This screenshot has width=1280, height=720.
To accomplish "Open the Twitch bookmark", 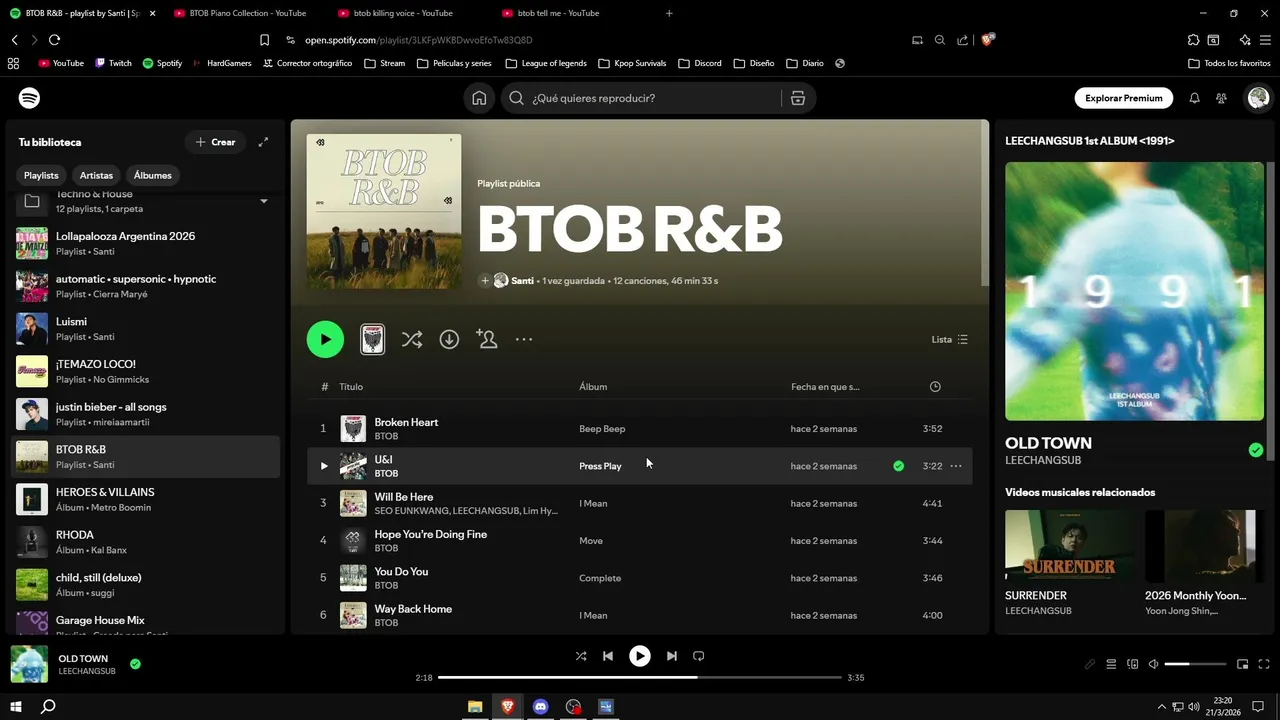I will click(113, 63).
